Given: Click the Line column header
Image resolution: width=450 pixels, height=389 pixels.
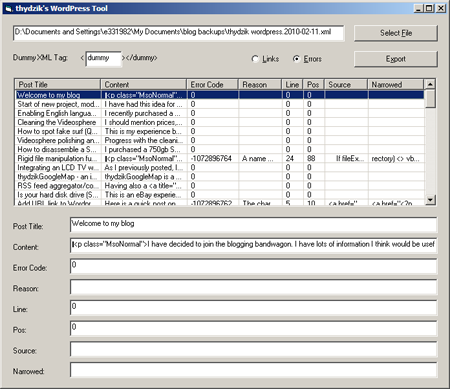Looking at the screenshot, I should (292, 84).
